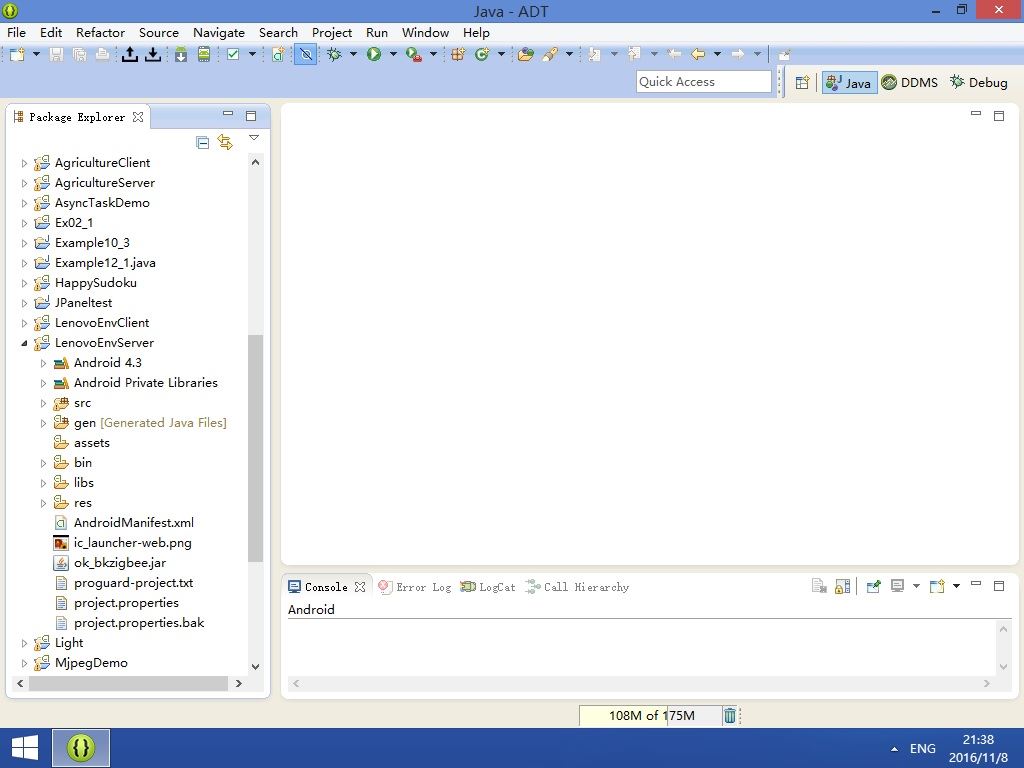Run garbage collector trash icon
This screenshot has height=768, width=1024.
tap(729, 716)
